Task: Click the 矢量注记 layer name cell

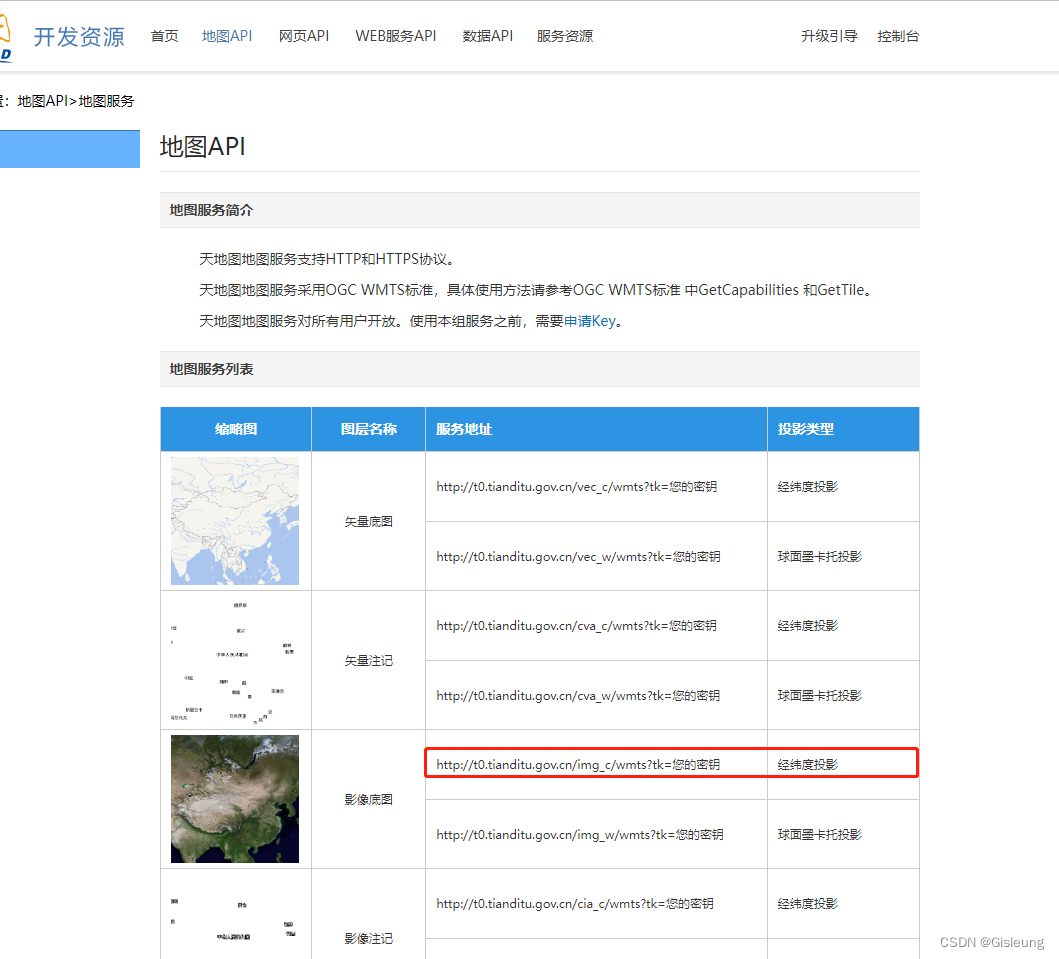Action: (369, 660)
